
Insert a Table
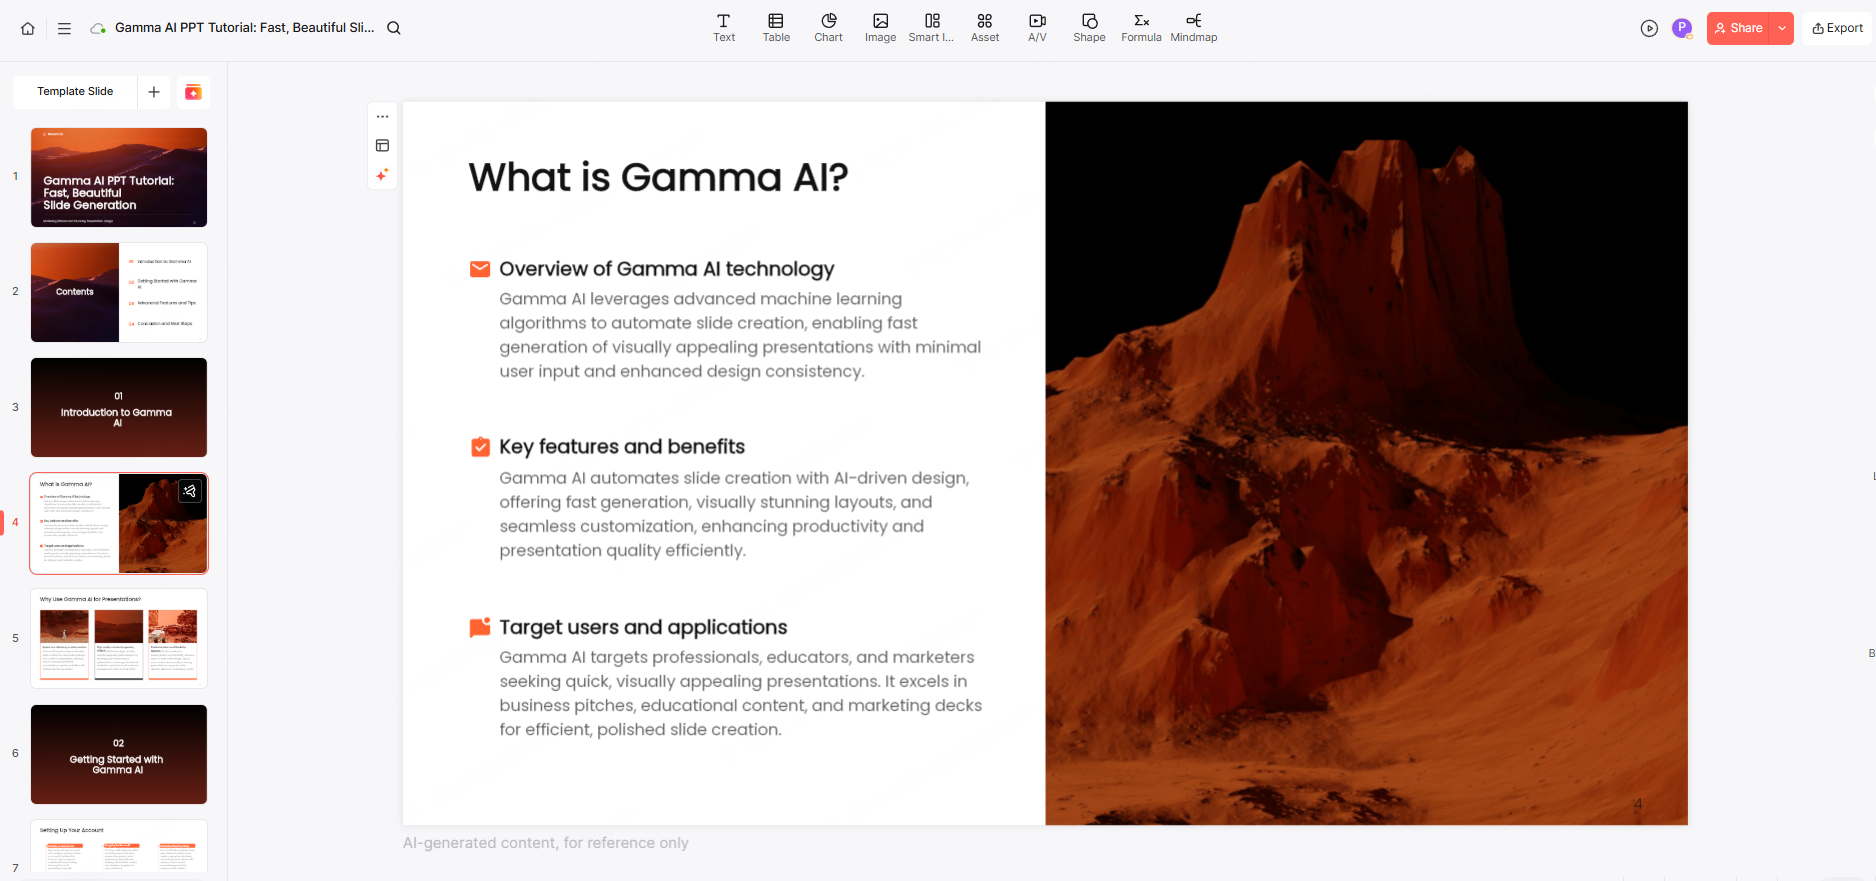[x=776, y=28]
